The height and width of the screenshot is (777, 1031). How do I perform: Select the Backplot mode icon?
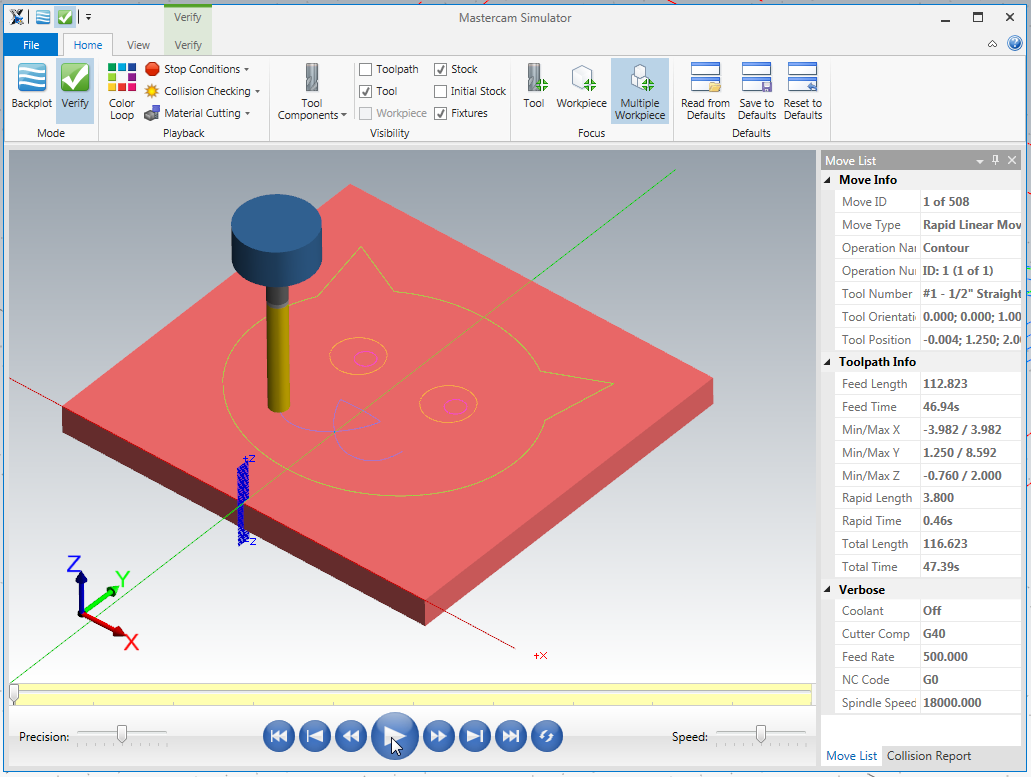[x=30, y=88]
